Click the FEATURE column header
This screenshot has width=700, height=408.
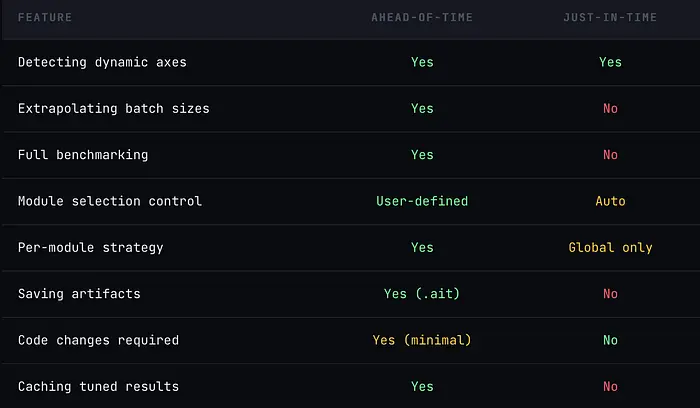pos(44,18)
